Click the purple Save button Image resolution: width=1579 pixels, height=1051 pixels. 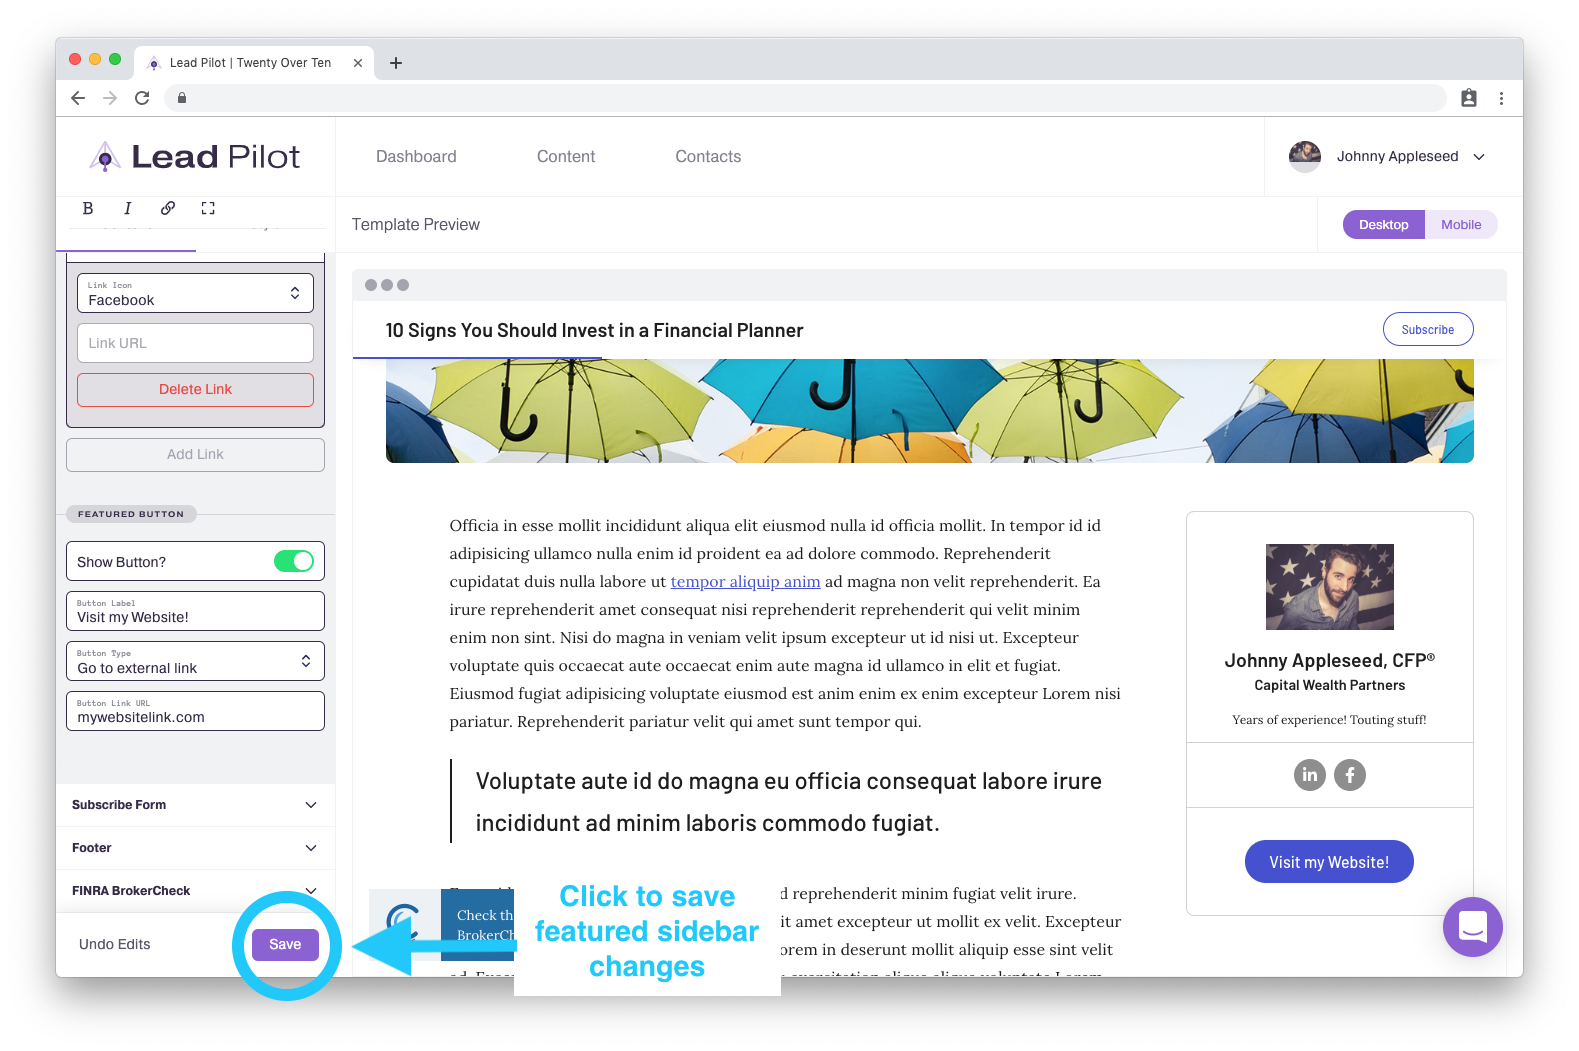point(285,945)
